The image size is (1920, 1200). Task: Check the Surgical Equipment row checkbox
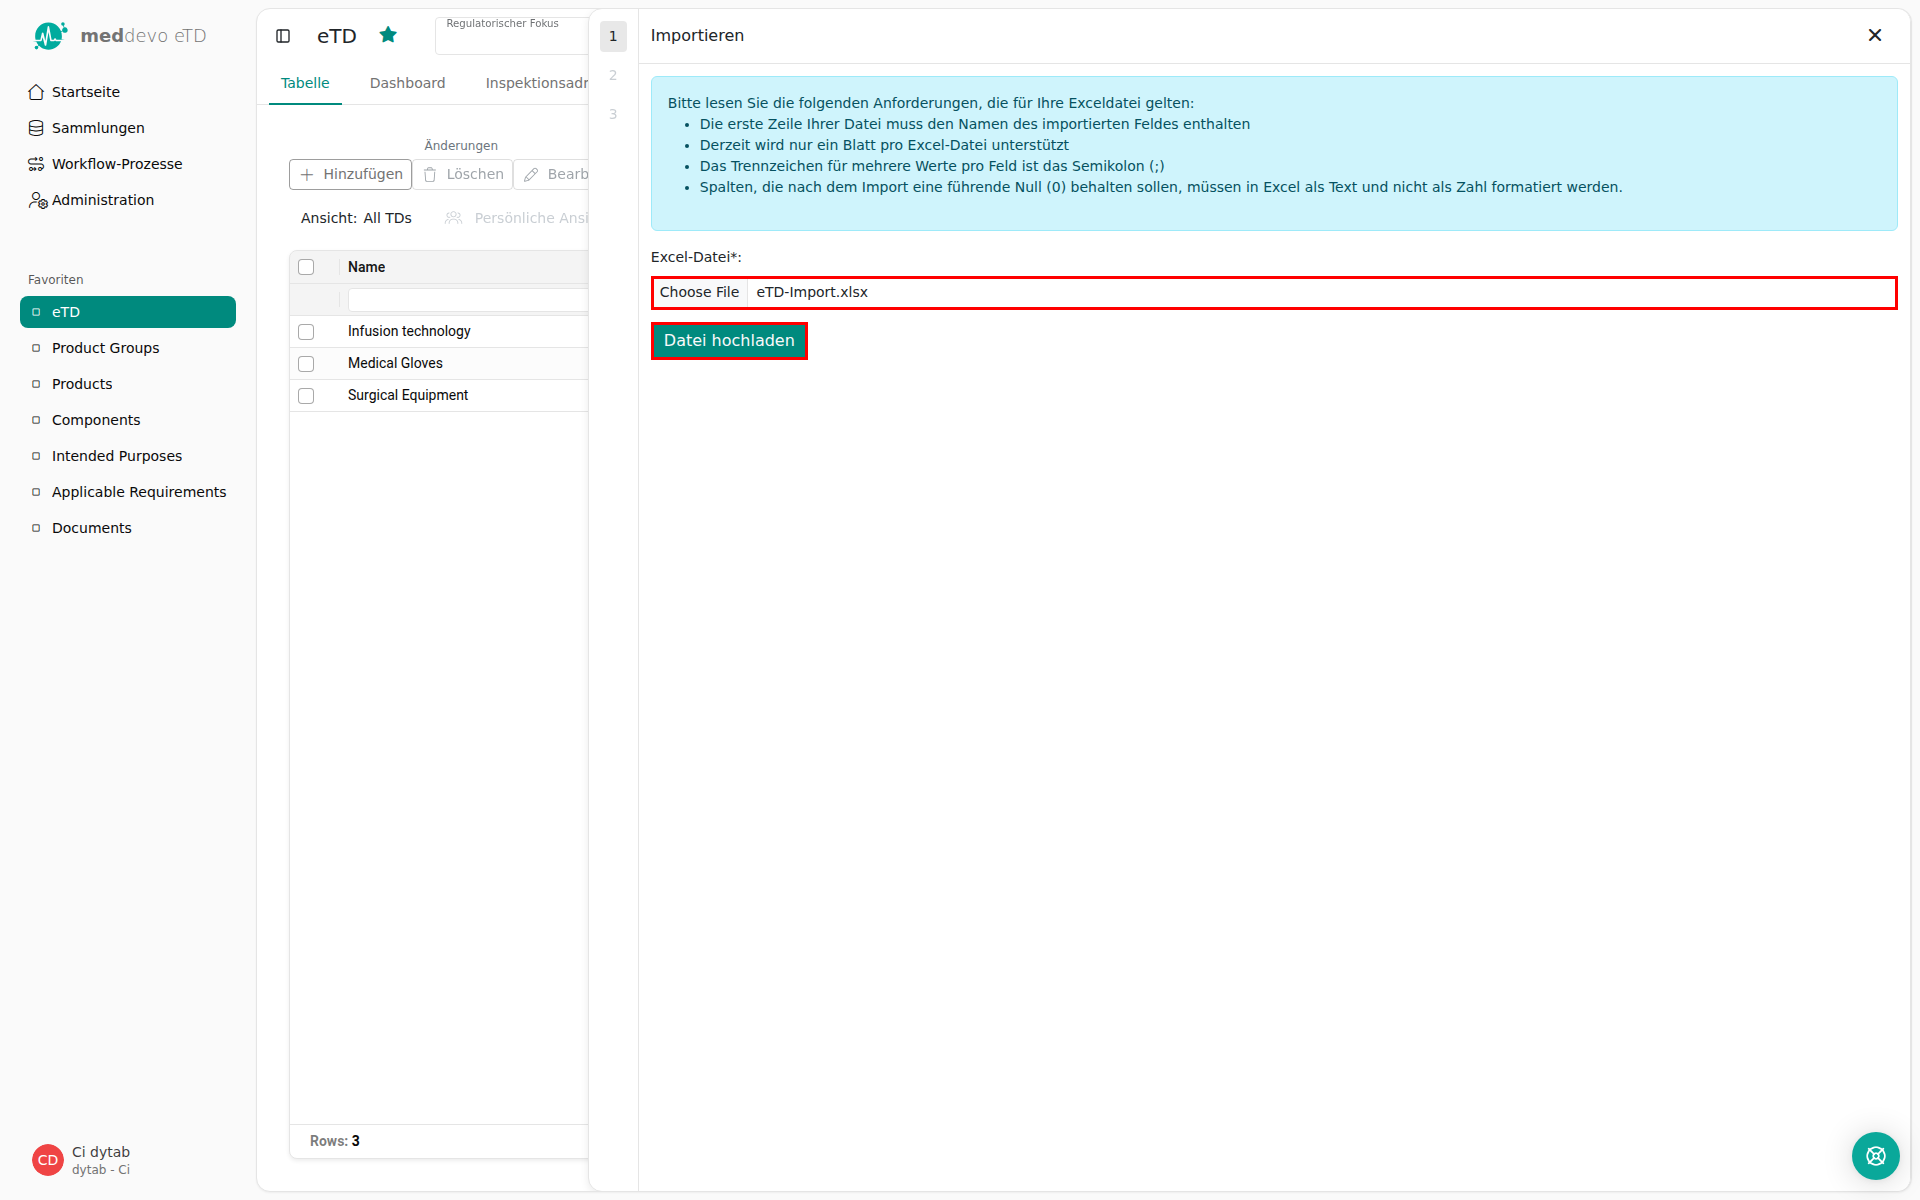[306, 396]
